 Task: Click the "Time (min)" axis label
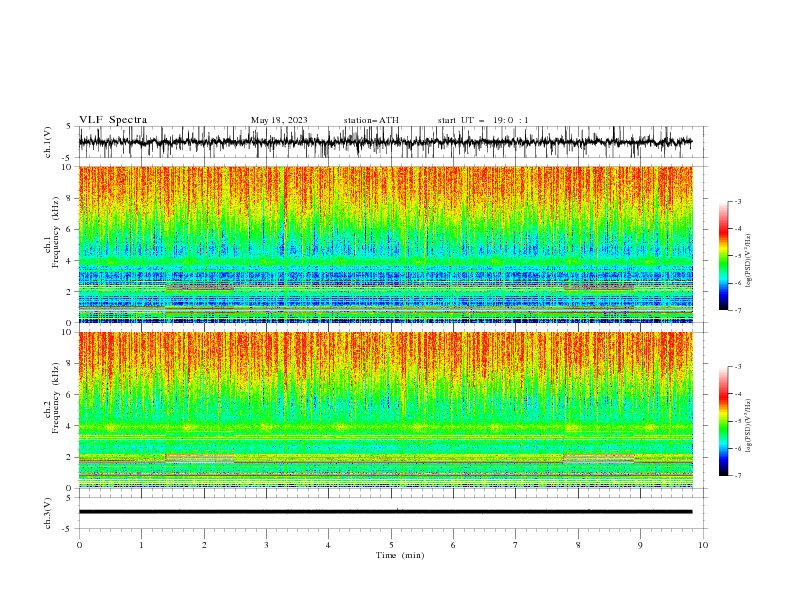coord(400,555)
